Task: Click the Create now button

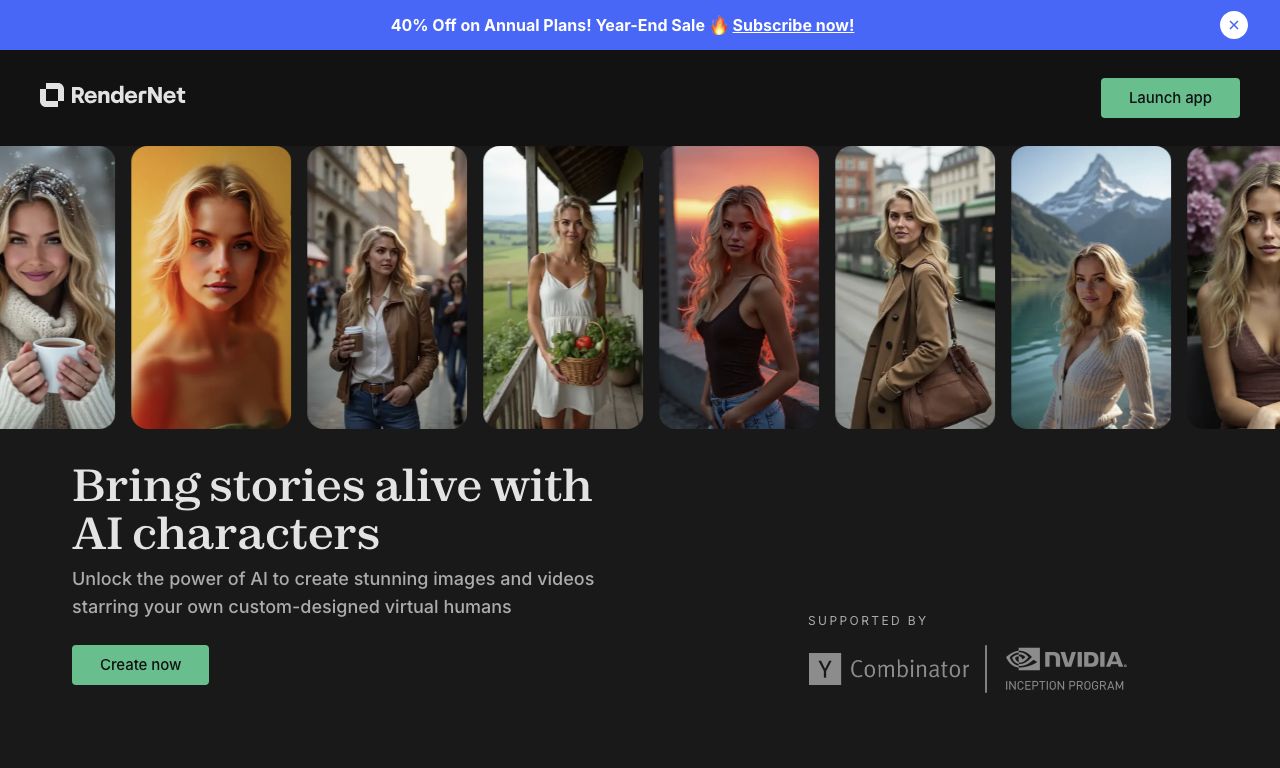Action: (x=140, y=665)
